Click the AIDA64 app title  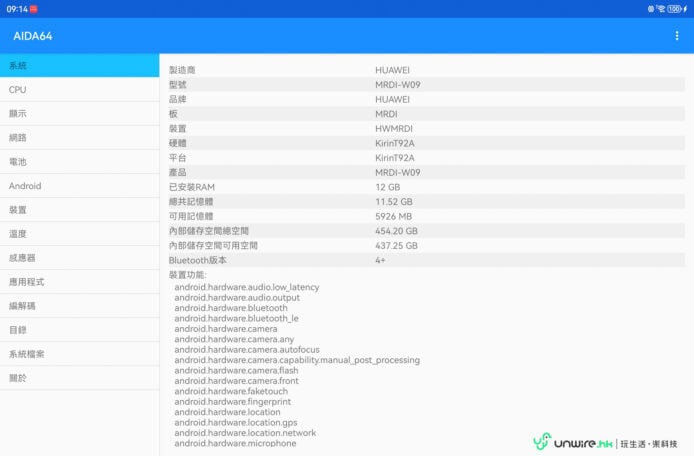pos(33,36)
